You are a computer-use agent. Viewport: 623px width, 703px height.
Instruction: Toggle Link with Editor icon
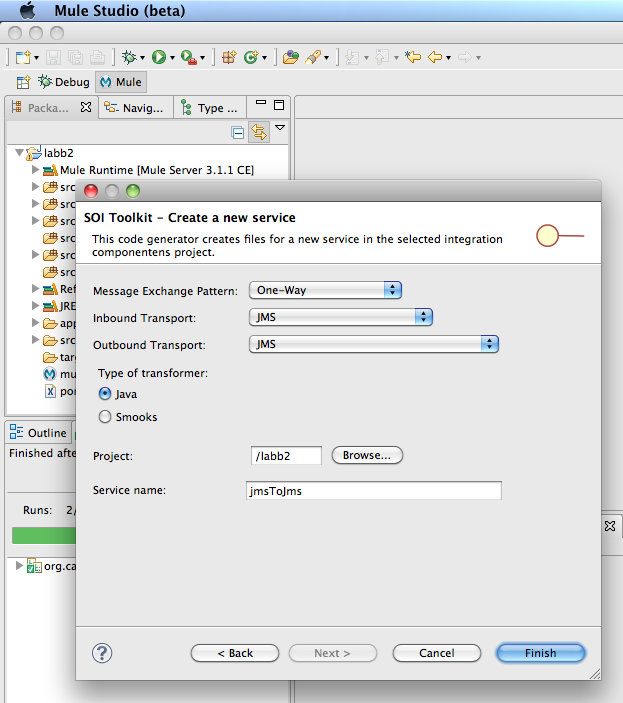click(259, 132)
